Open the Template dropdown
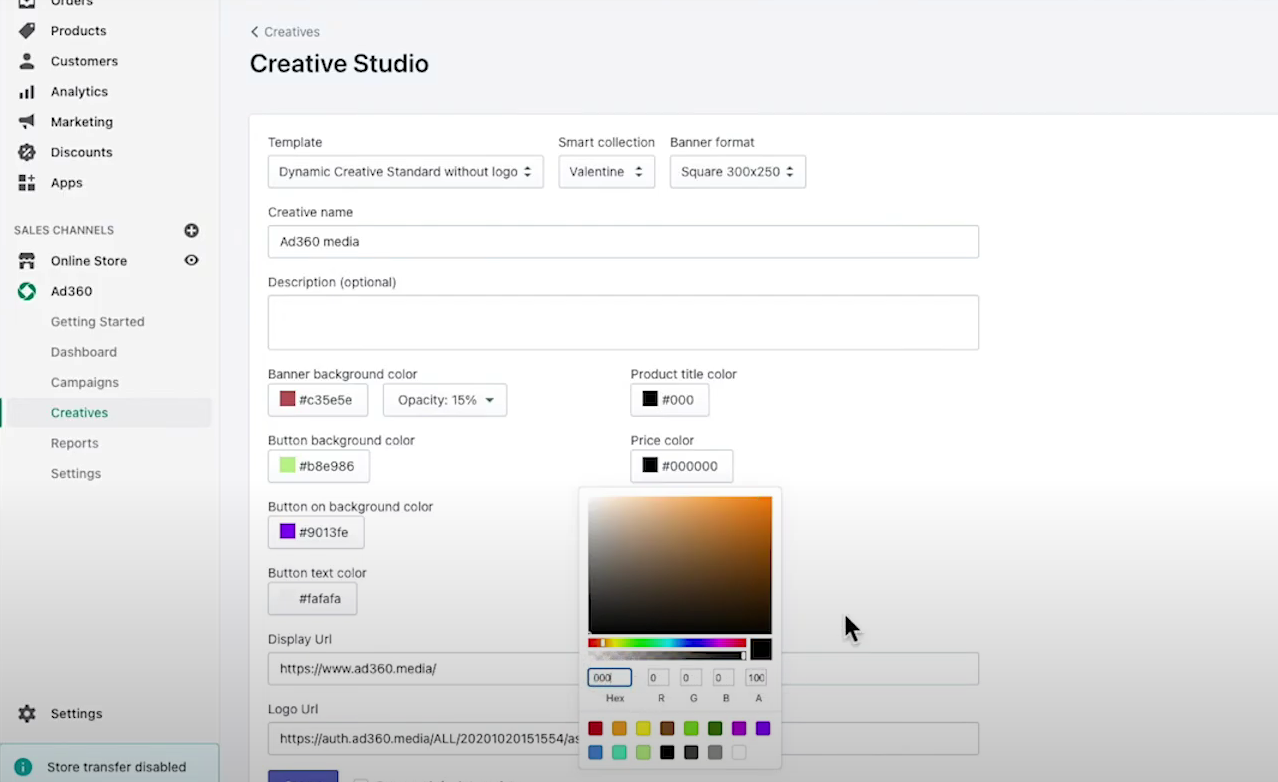Screen dimensions: 1278x782 (x=405, y=171)
